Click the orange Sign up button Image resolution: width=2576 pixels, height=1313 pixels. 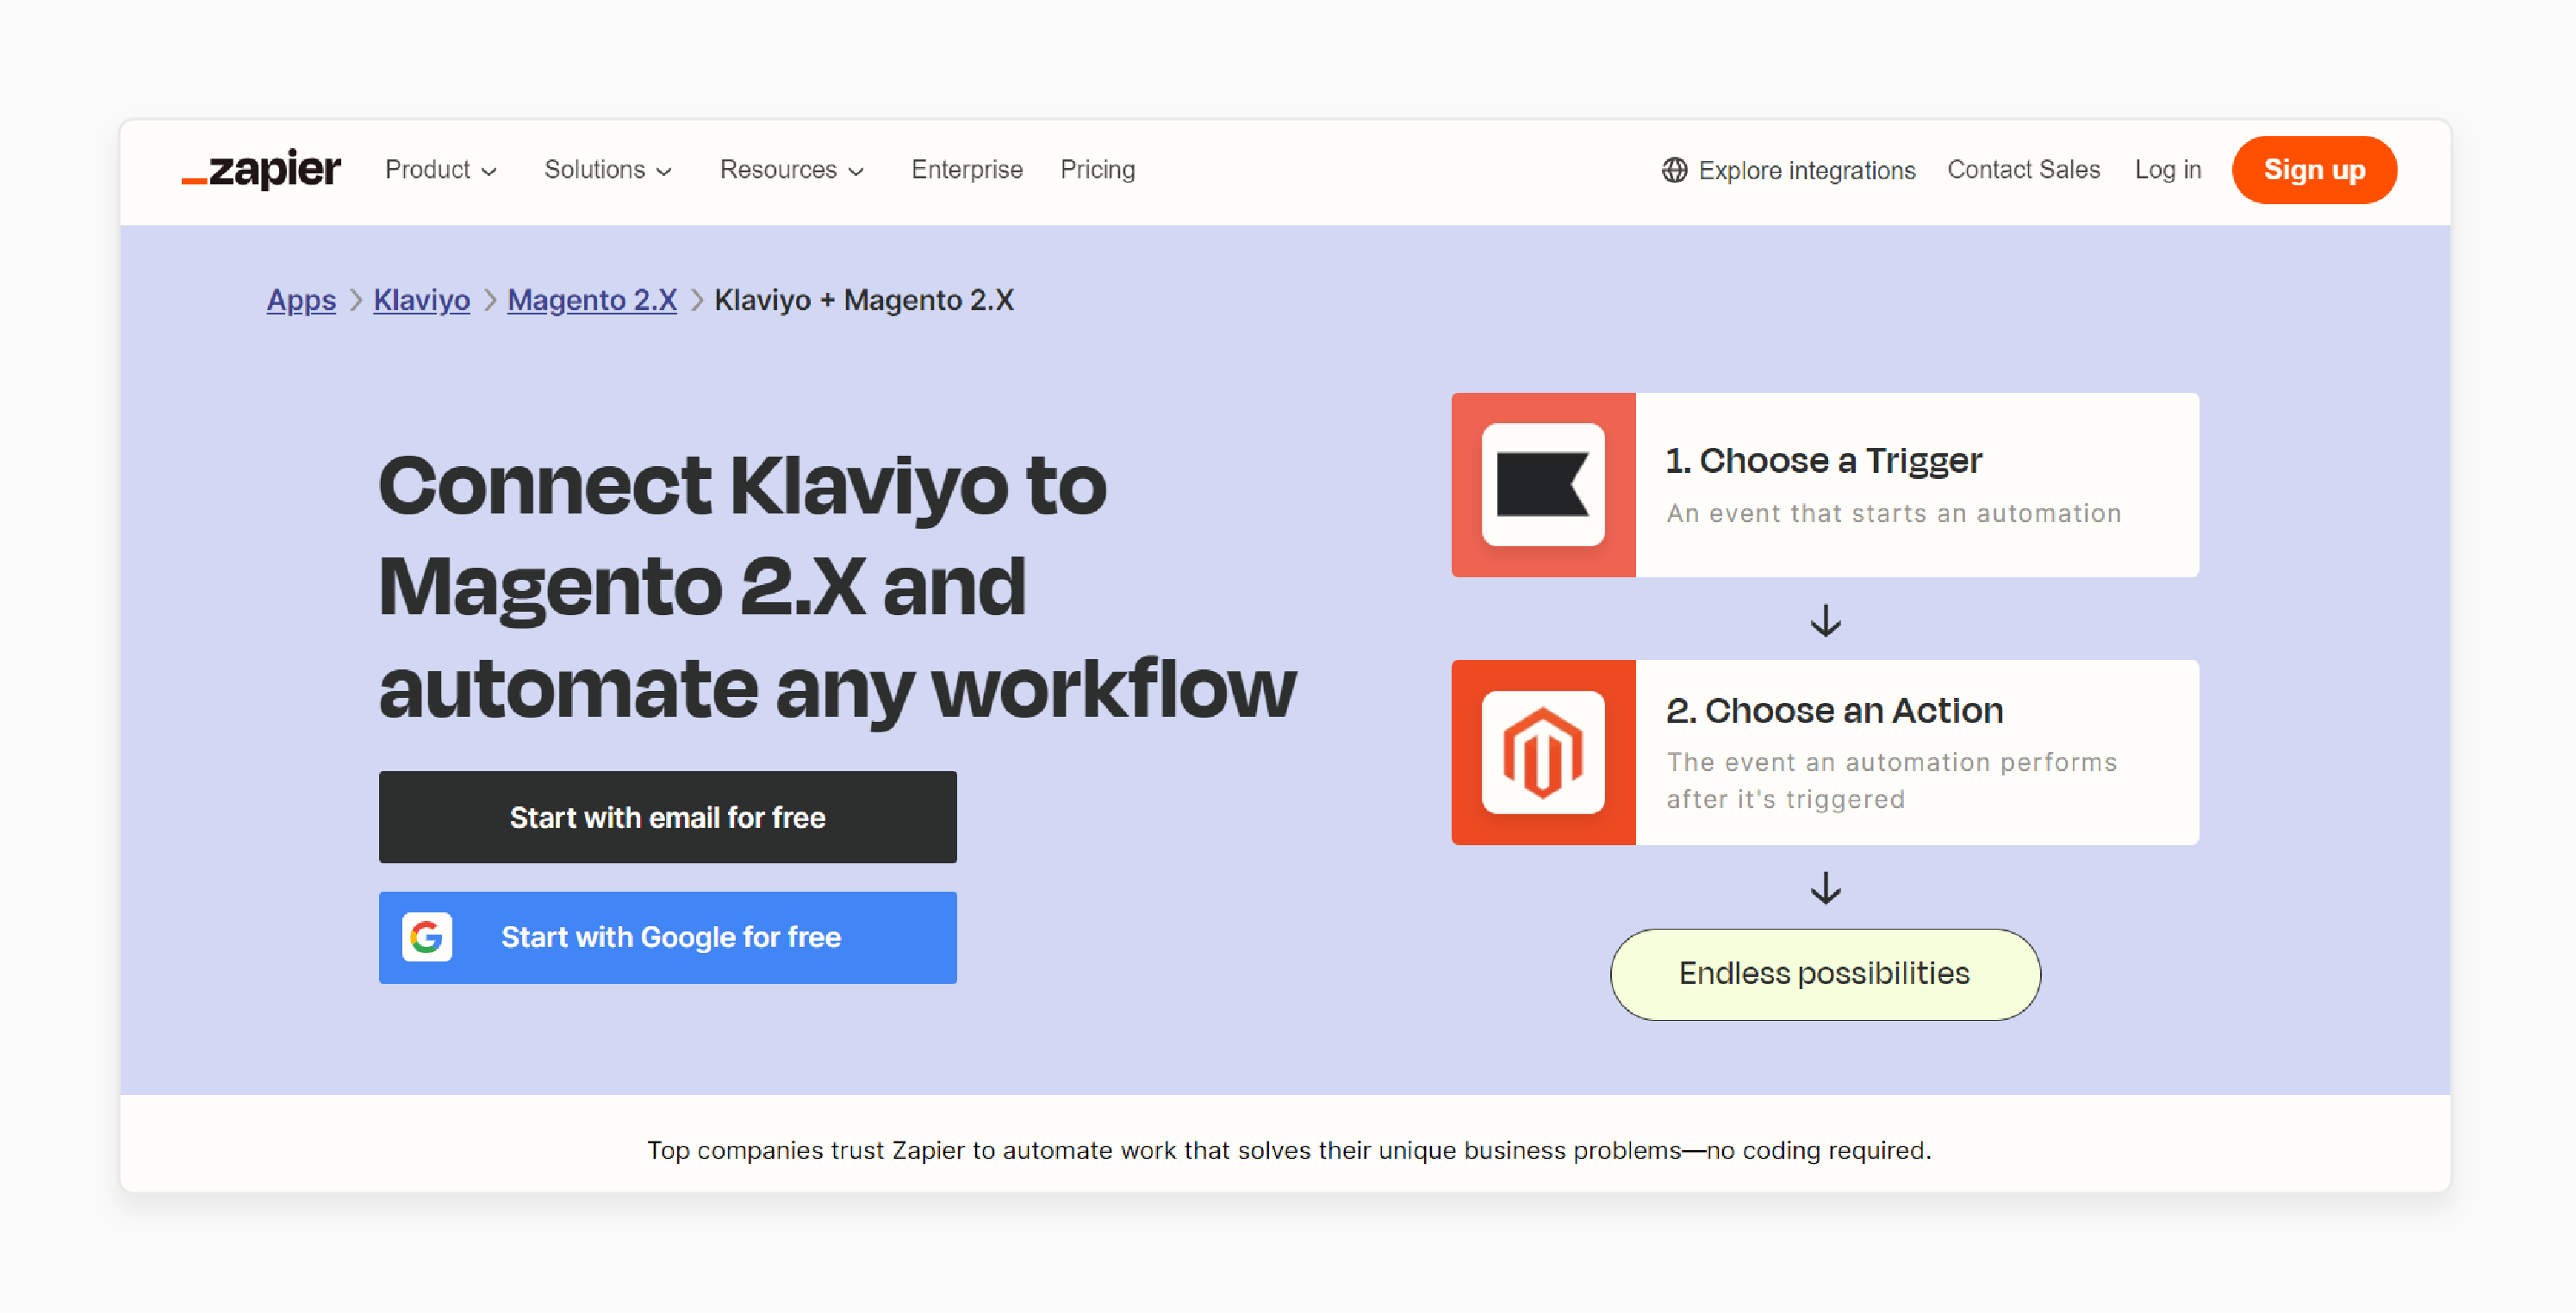pyautogui.click(x=2314, y=170)
